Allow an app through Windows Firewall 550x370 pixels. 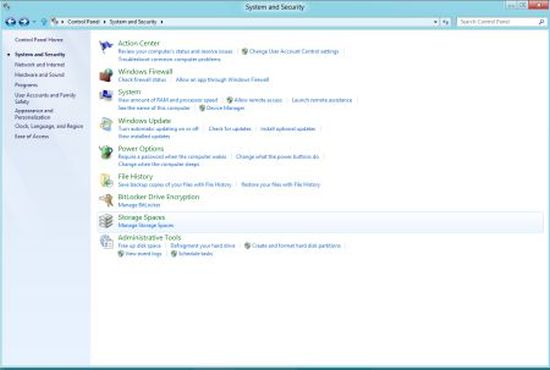point(222,80)
